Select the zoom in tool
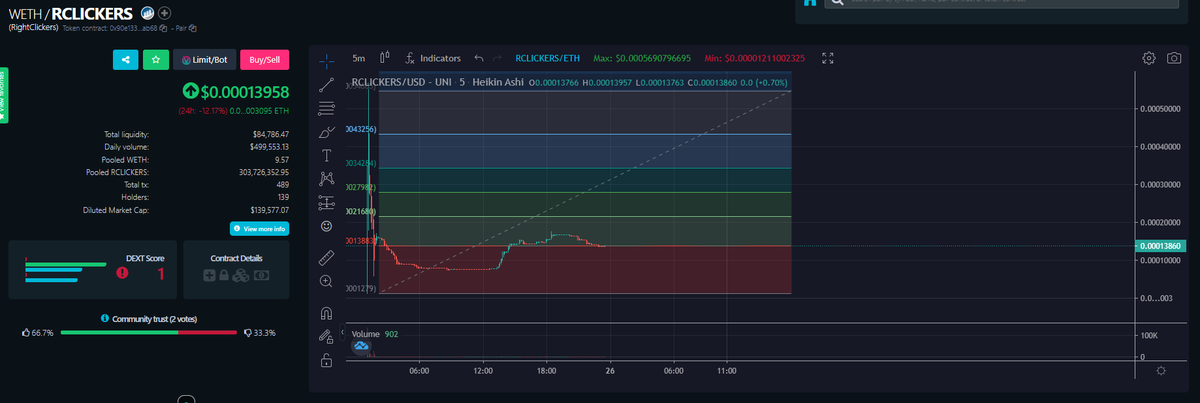 [x=326, y=281]
